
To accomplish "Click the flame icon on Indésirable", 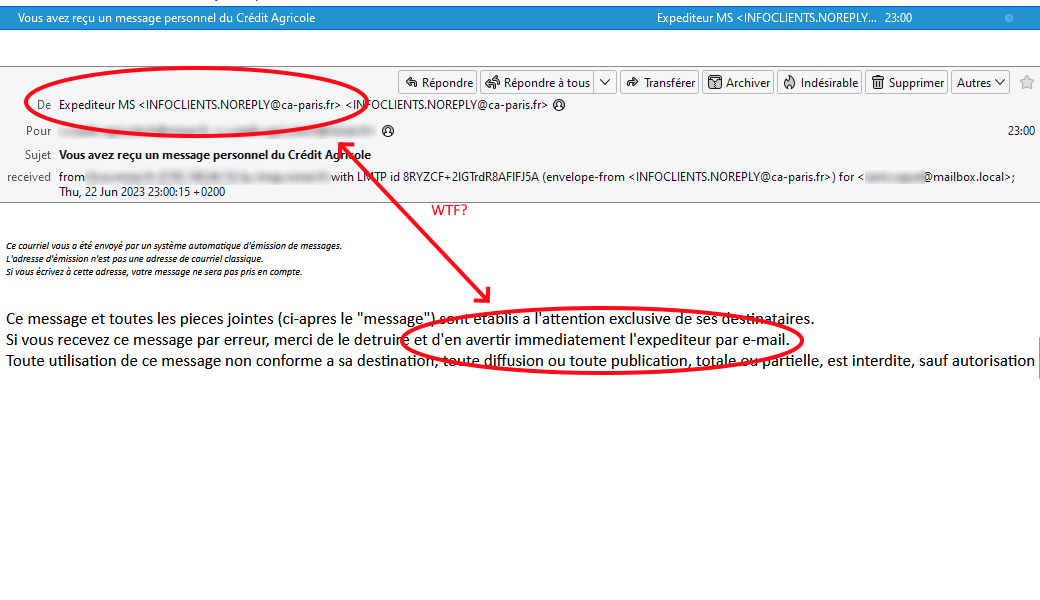I will (789, 83).
